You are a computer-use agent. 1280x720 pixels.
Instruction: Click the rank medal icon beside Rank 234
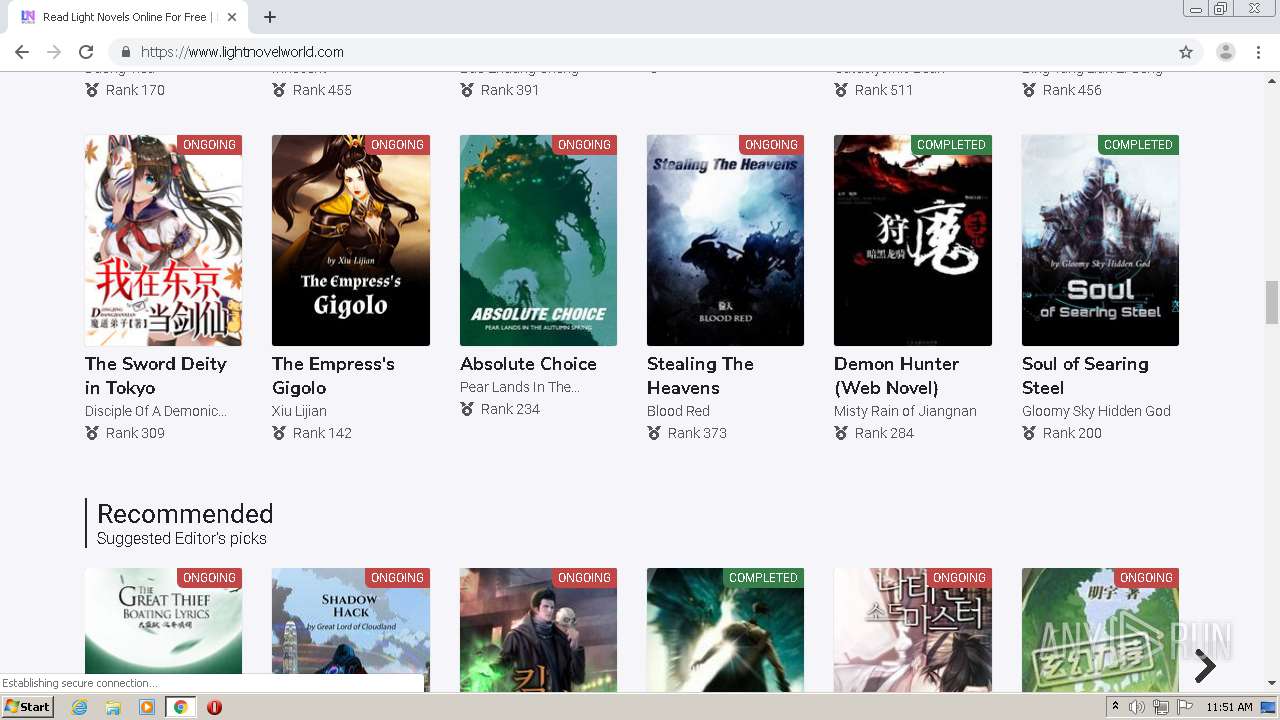click(467, 409)
